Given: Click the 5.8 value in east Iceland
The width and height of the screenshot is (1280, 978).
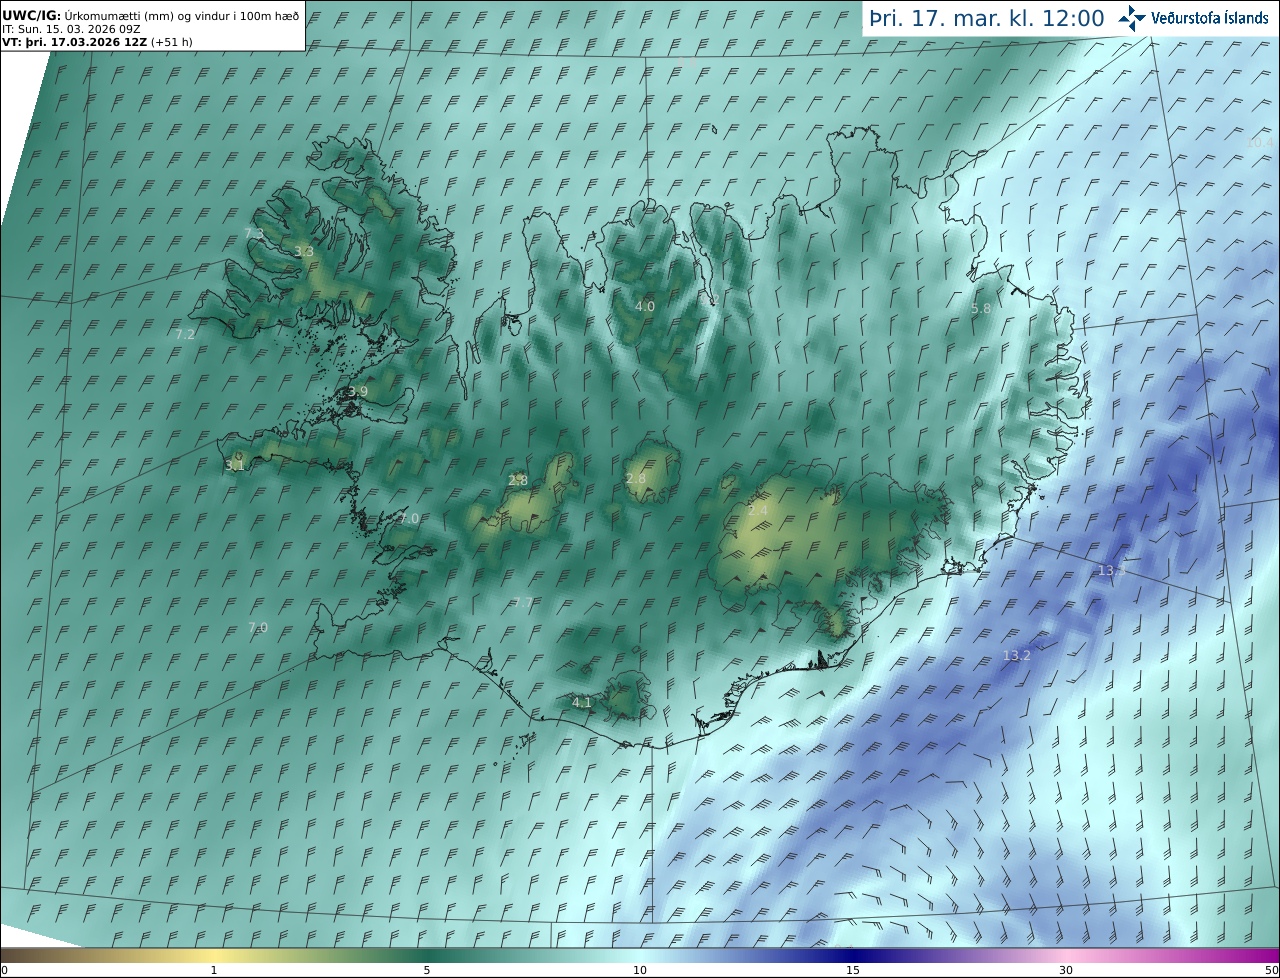Looking at the screenshot, I should (981, 310).
